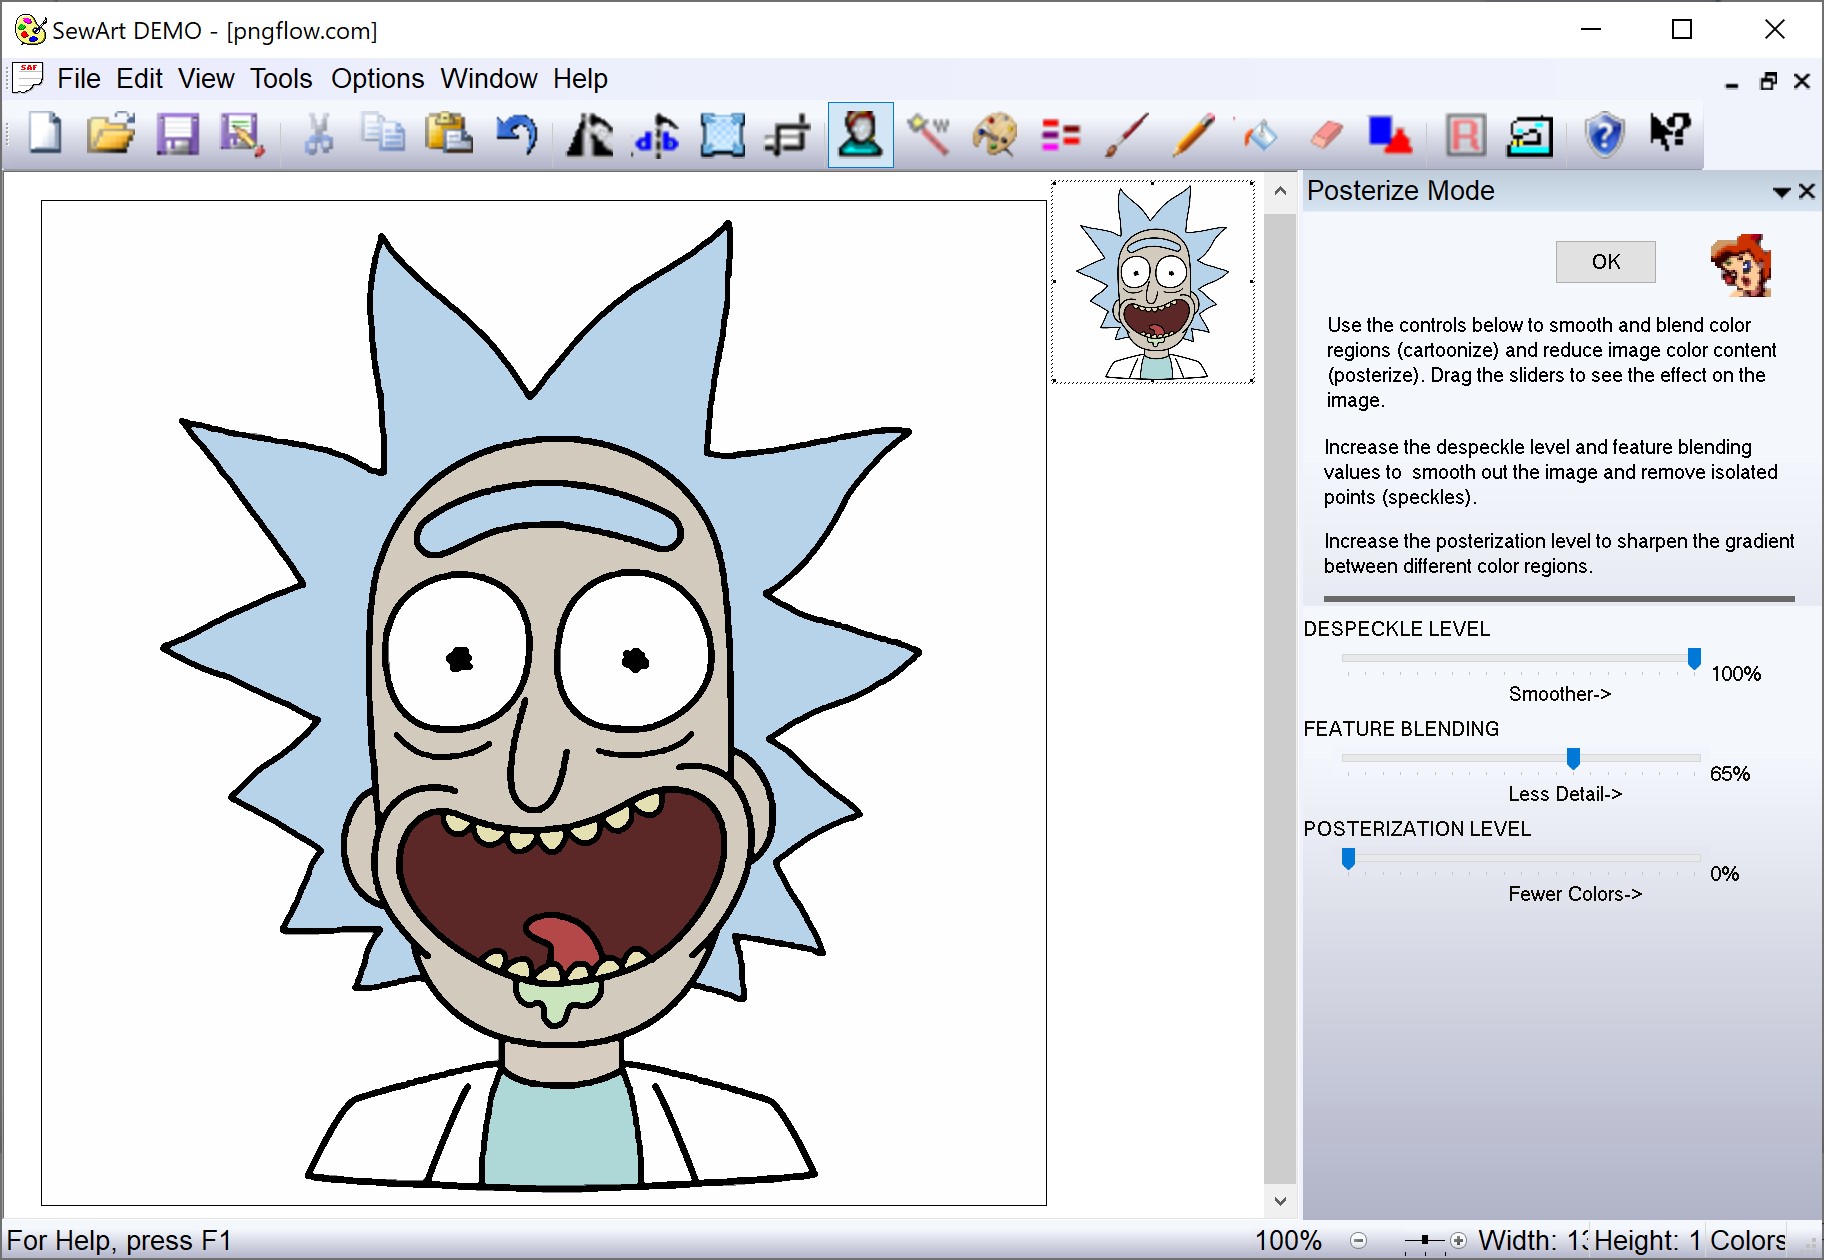1824x1260 pixels.
Task: Open the View menu
Action: tap(206, 79)
